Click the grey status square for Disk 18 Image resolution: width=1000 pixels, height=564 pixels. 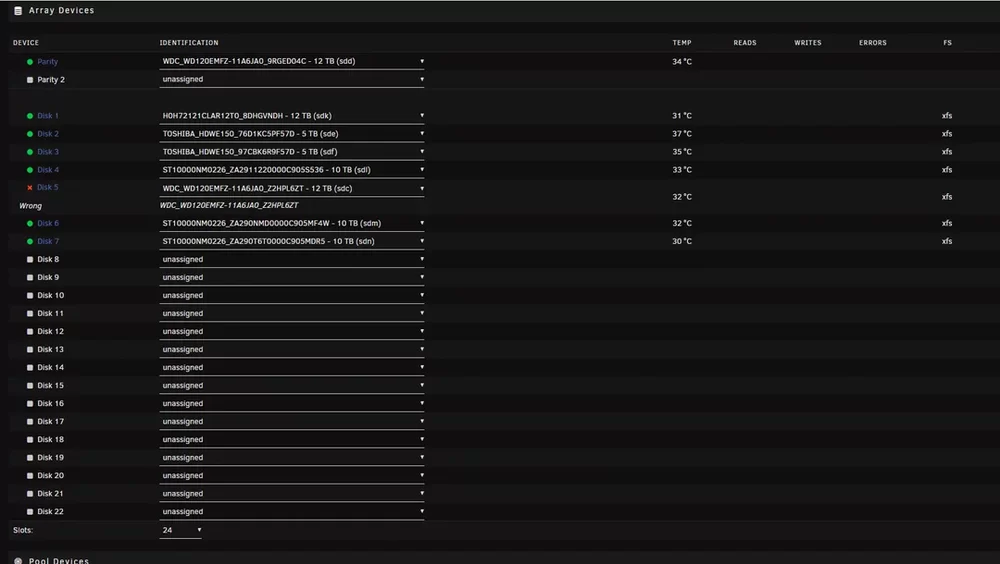[x=30, y=440]
